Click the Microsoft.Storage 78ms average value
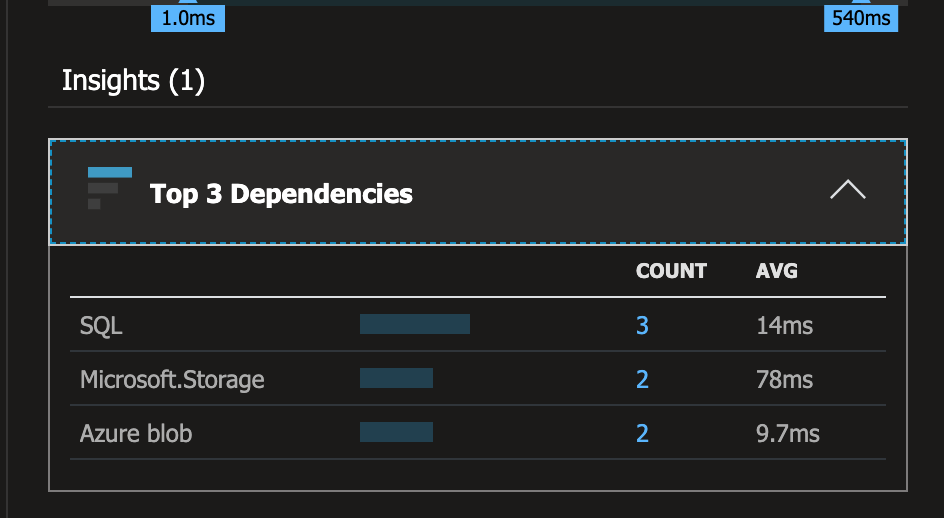Image resolution: width=944 pixels, height=518 pixels. click(x=784, y=380)
